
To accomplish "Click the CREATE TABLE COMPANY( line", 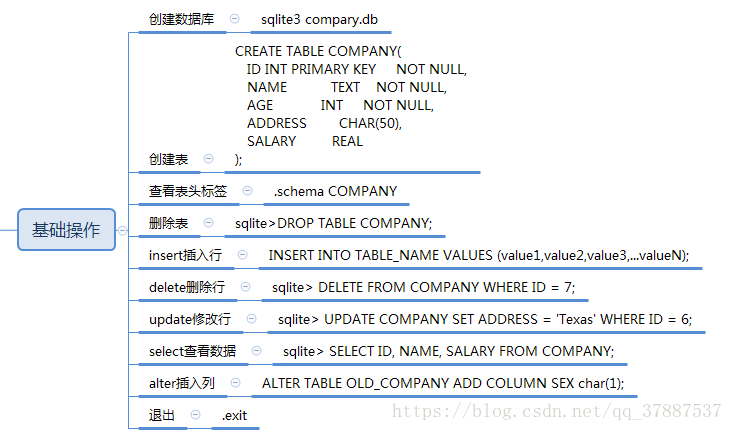I will [318, 51].
